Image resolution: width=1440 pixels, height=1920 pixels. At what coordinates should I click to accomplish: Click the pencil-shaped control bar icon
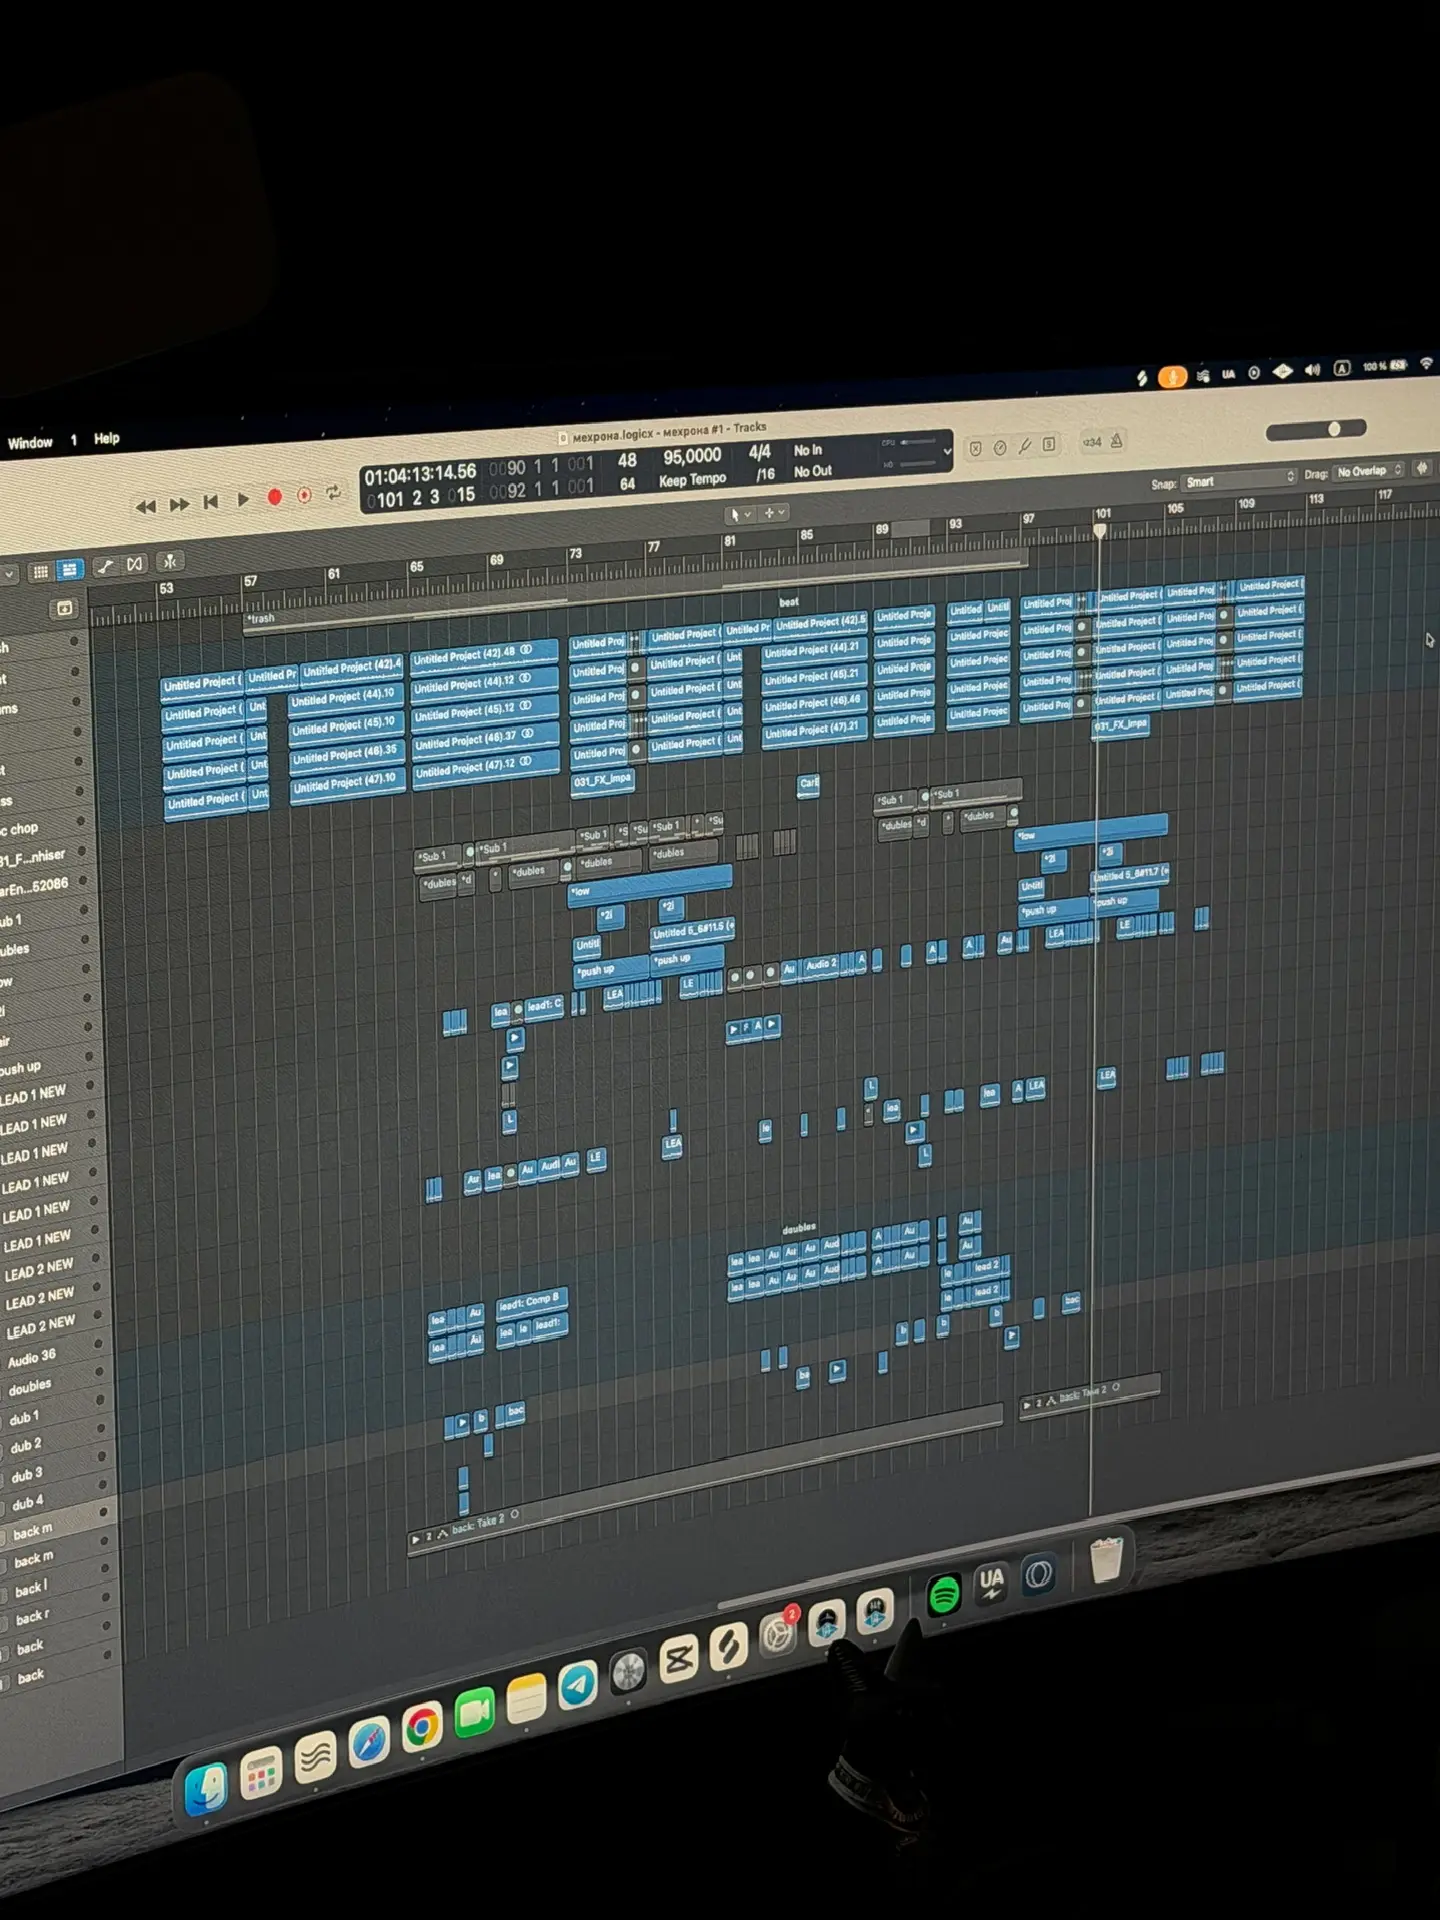pyautogui.click(x=1025, y=446)
